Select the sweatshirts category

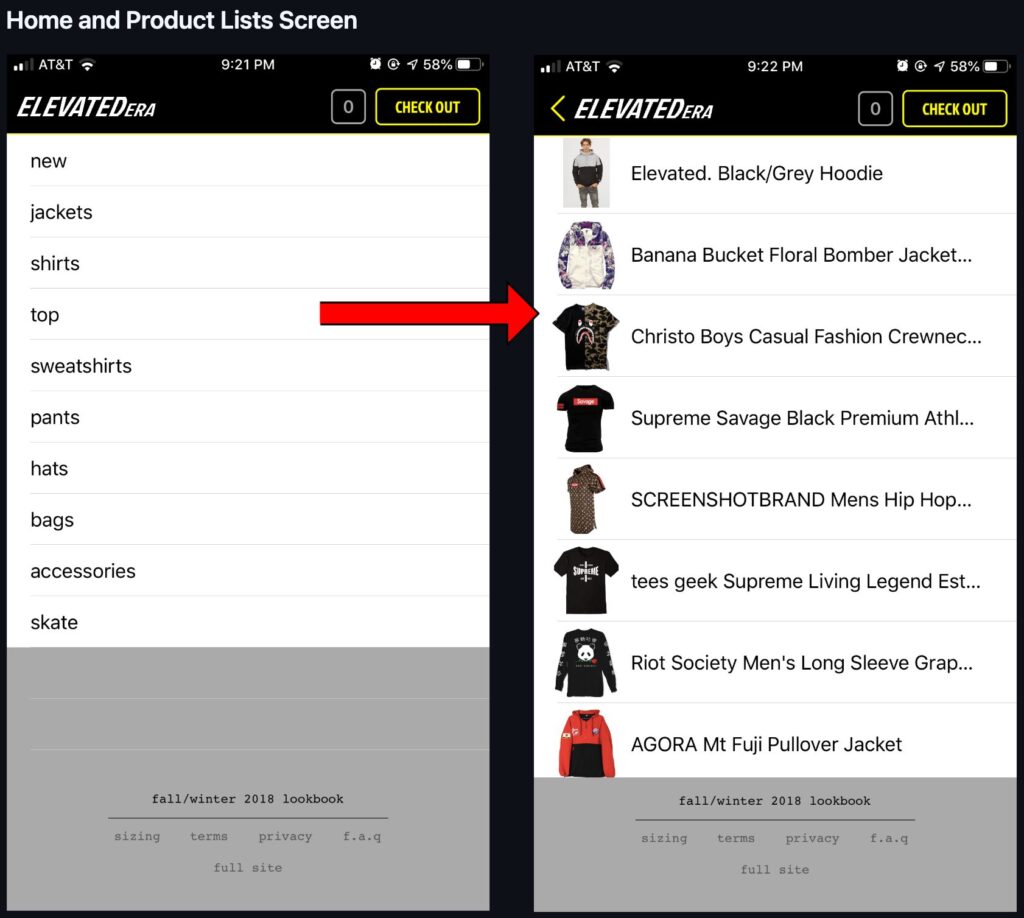pyautogui.click(x=81, y=366)
